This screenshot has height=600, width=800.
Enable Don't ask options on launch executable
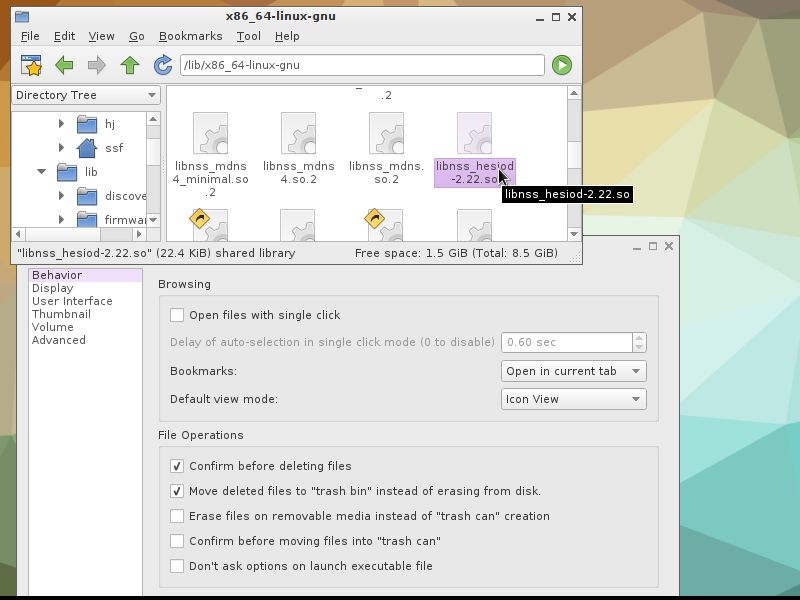pyautogui.click(x=177, y=566)
